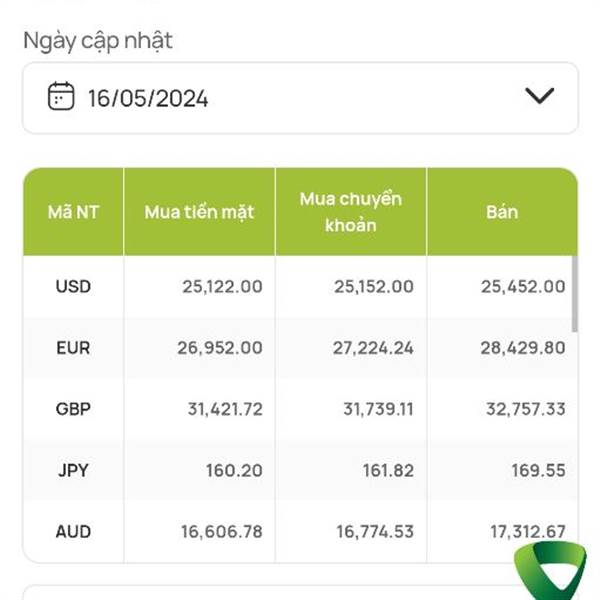Select the USD currency row

(300, 287)
